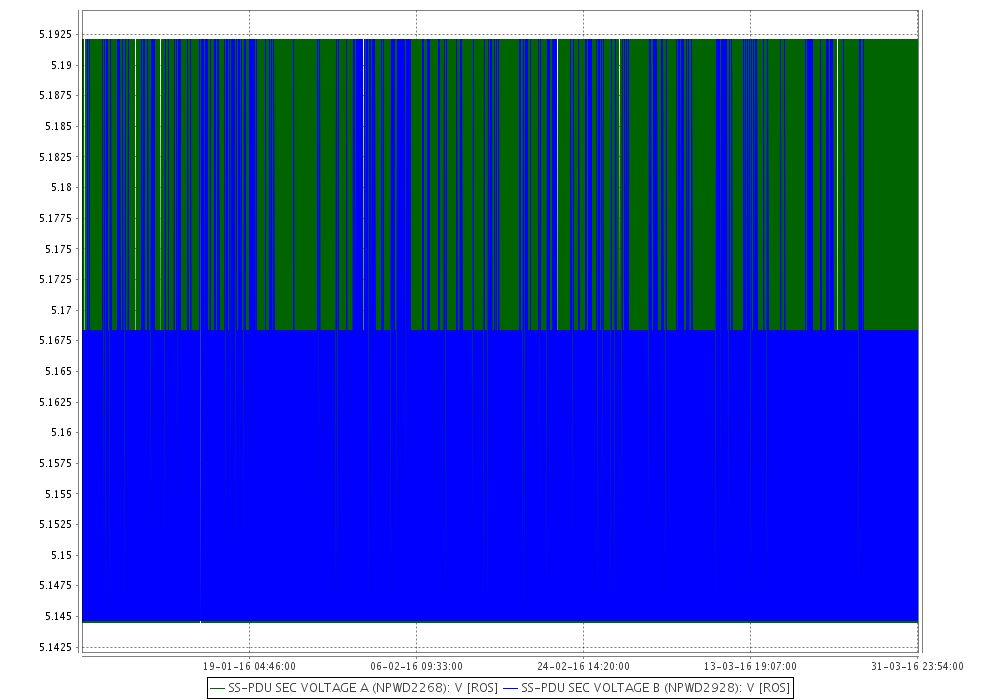Click the y-axis value 5.1675
Viewport: 1000px width, 700px height.
pos(55,340)
